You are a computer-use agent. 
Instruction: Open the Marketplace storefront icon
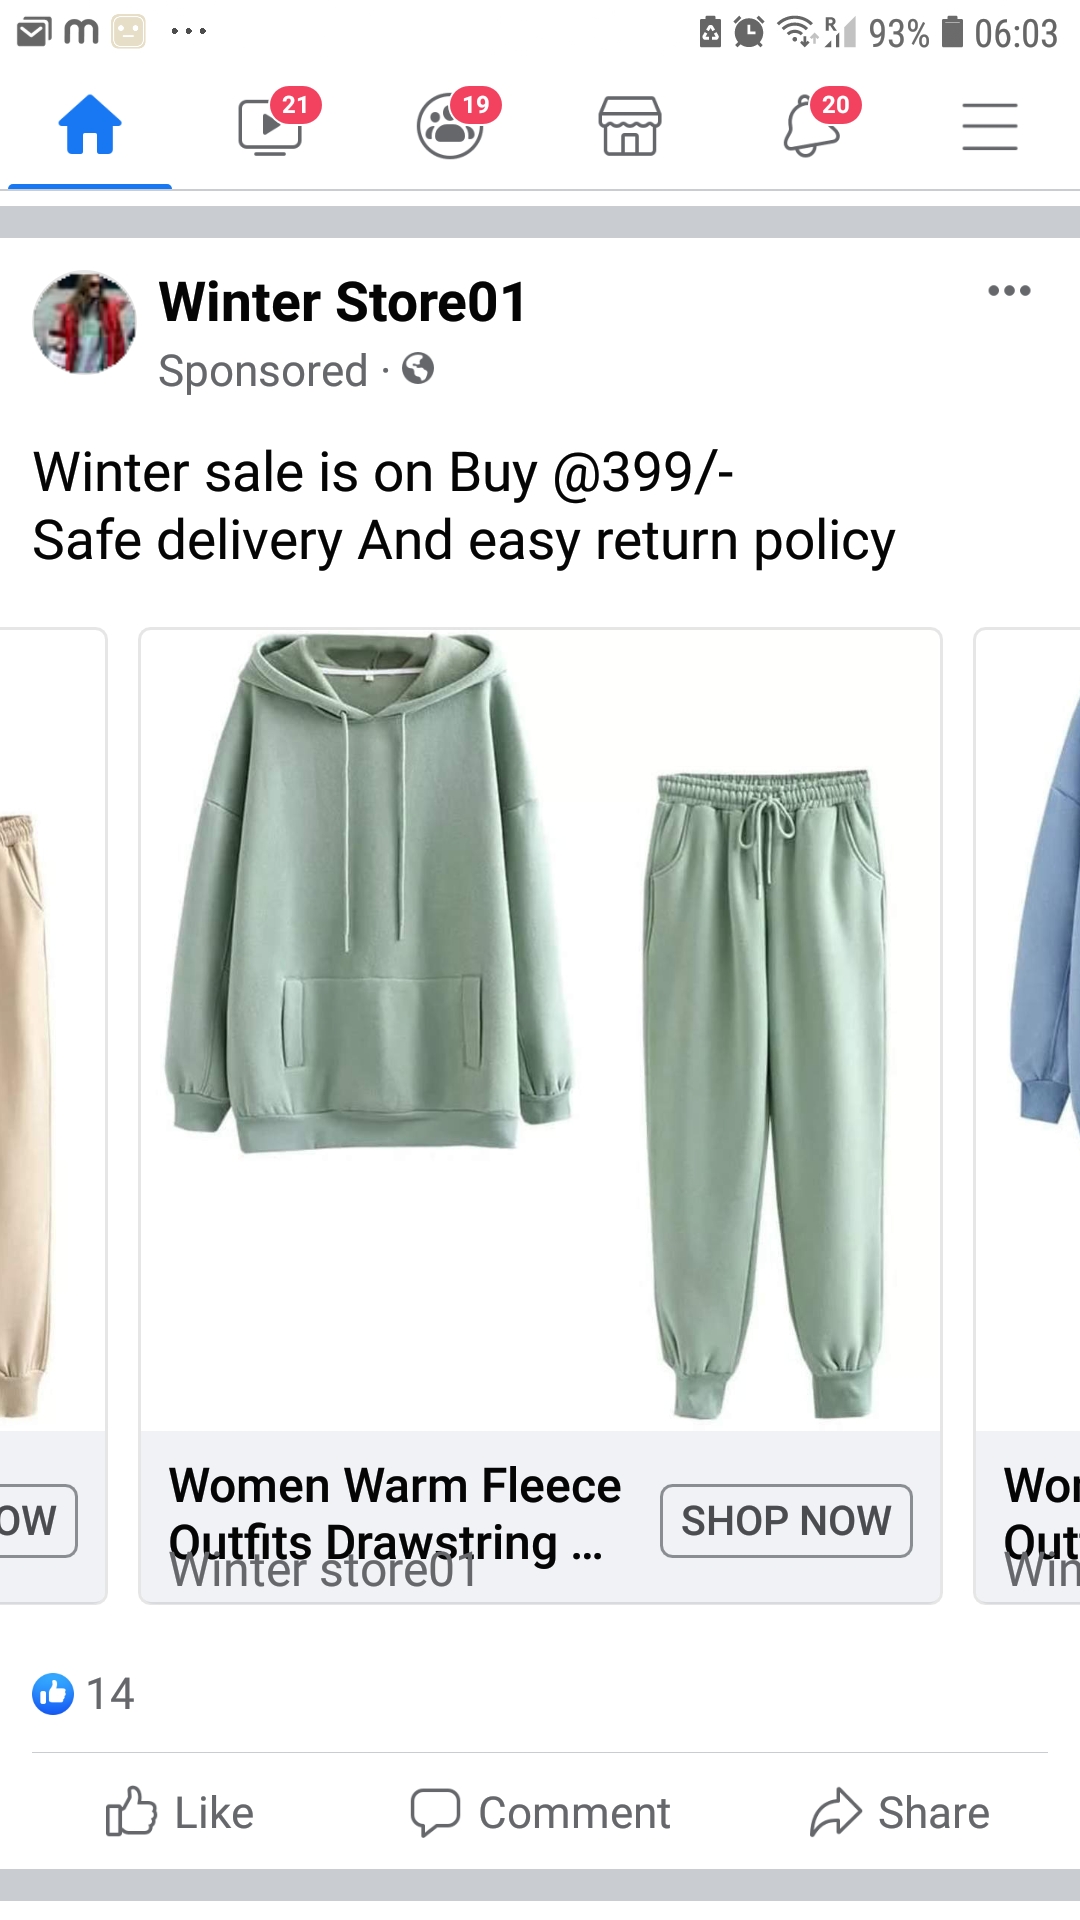[x=630, y=126]
